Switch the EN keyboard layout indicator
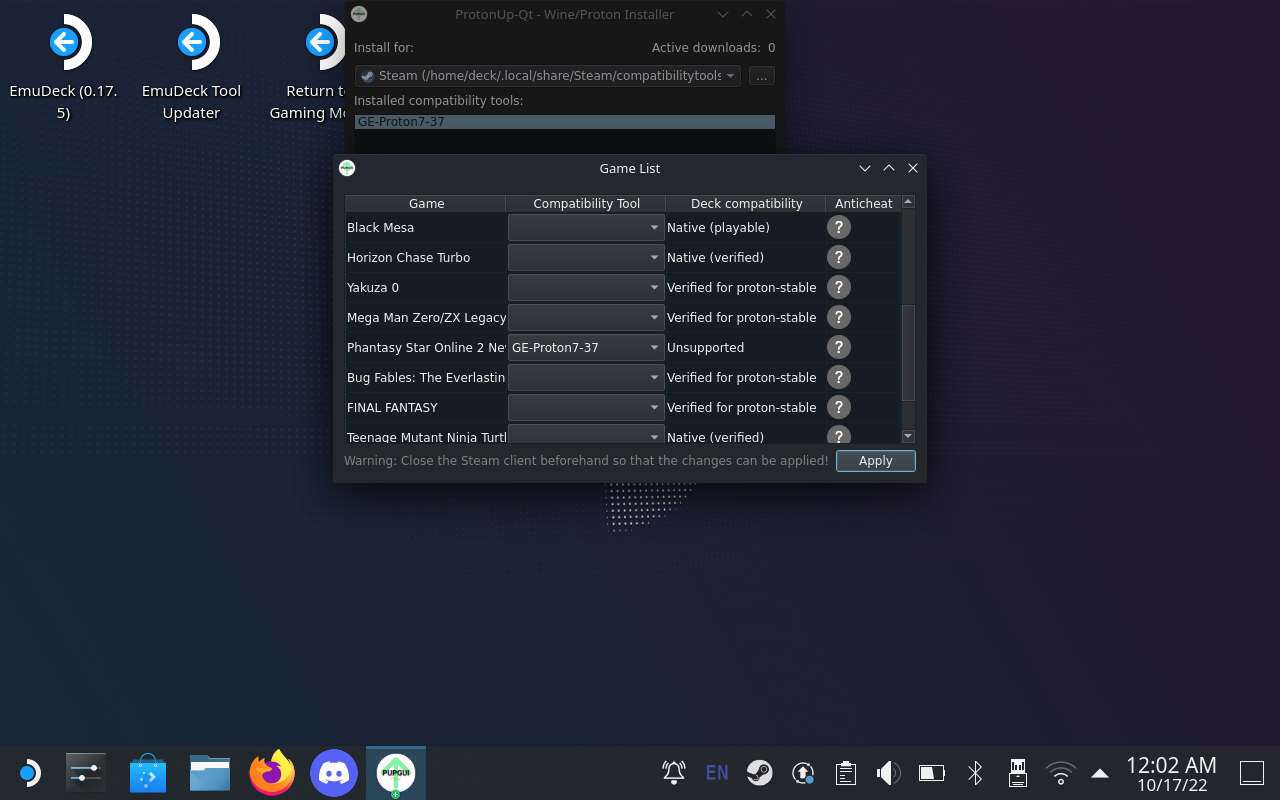This screenshot has width=1280, height=800. click(x=717, y=772)
